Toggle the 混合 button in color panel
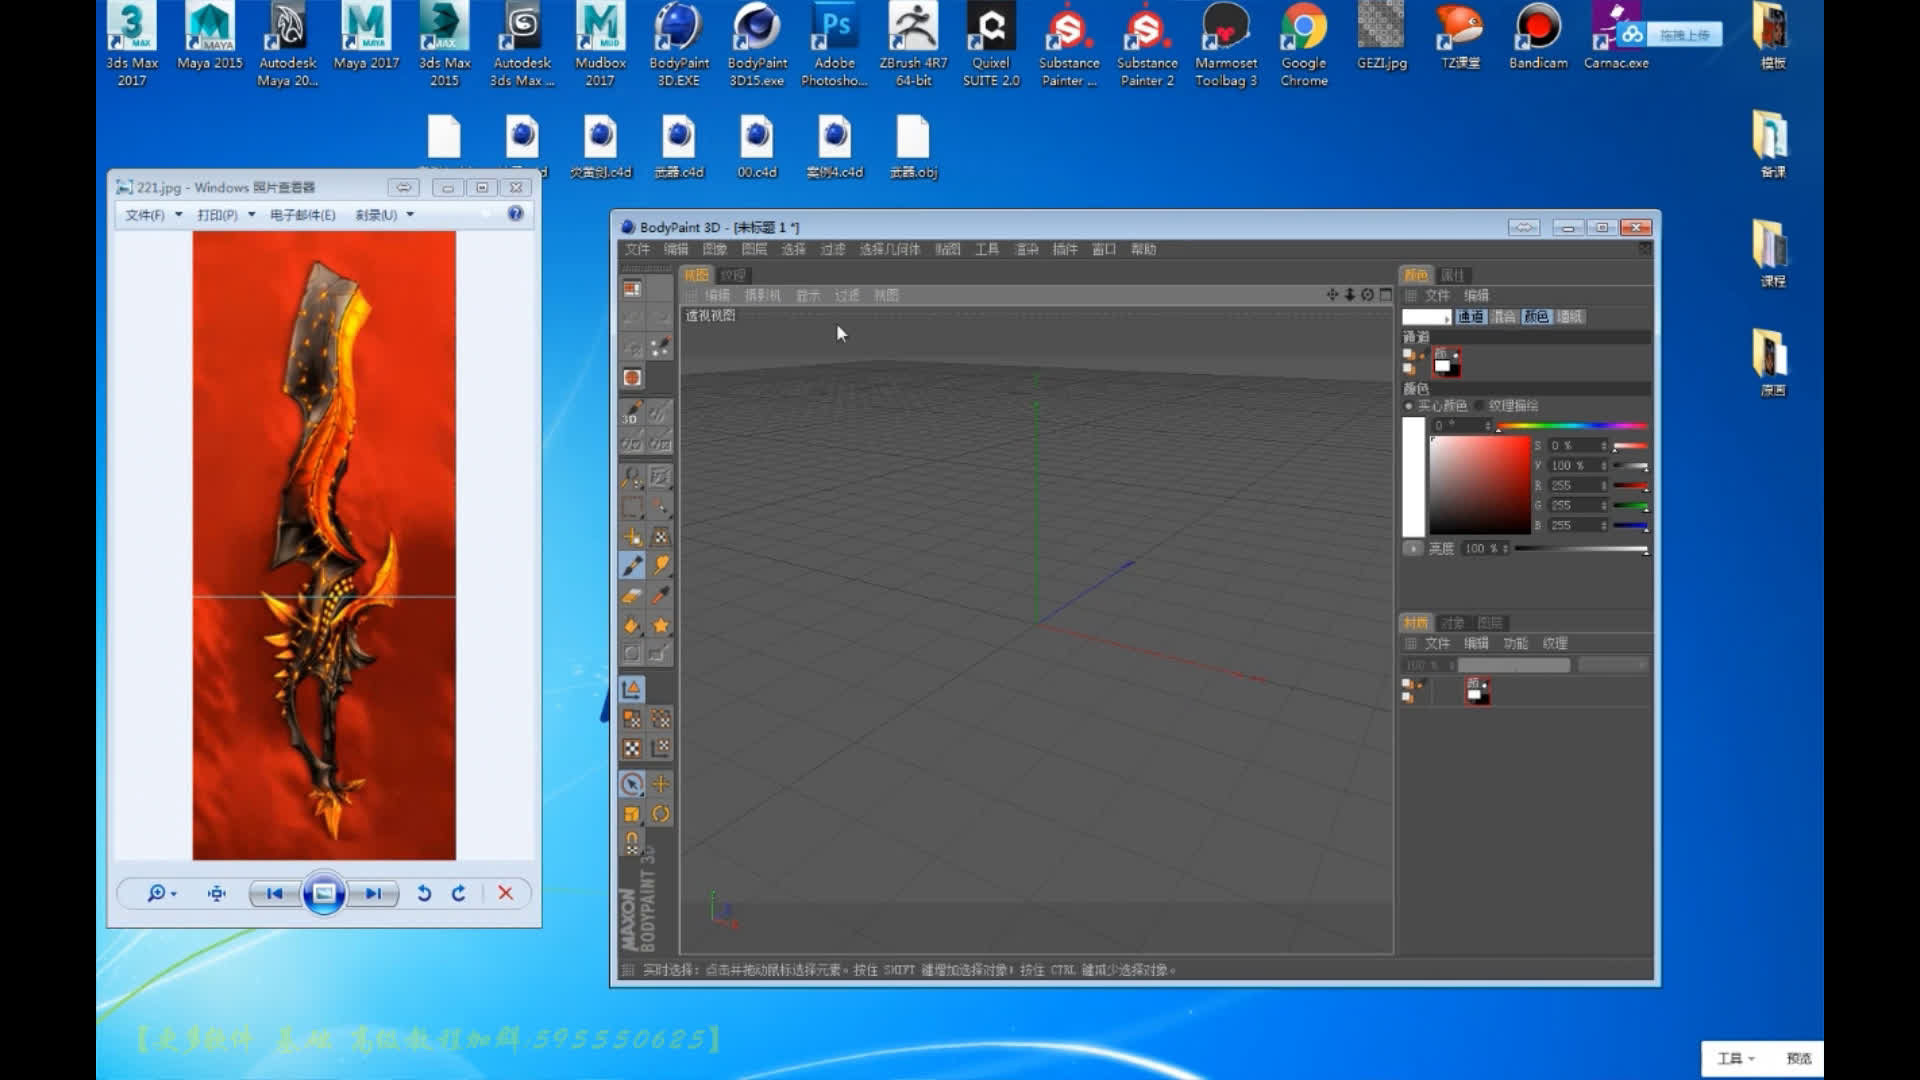 1504,317
